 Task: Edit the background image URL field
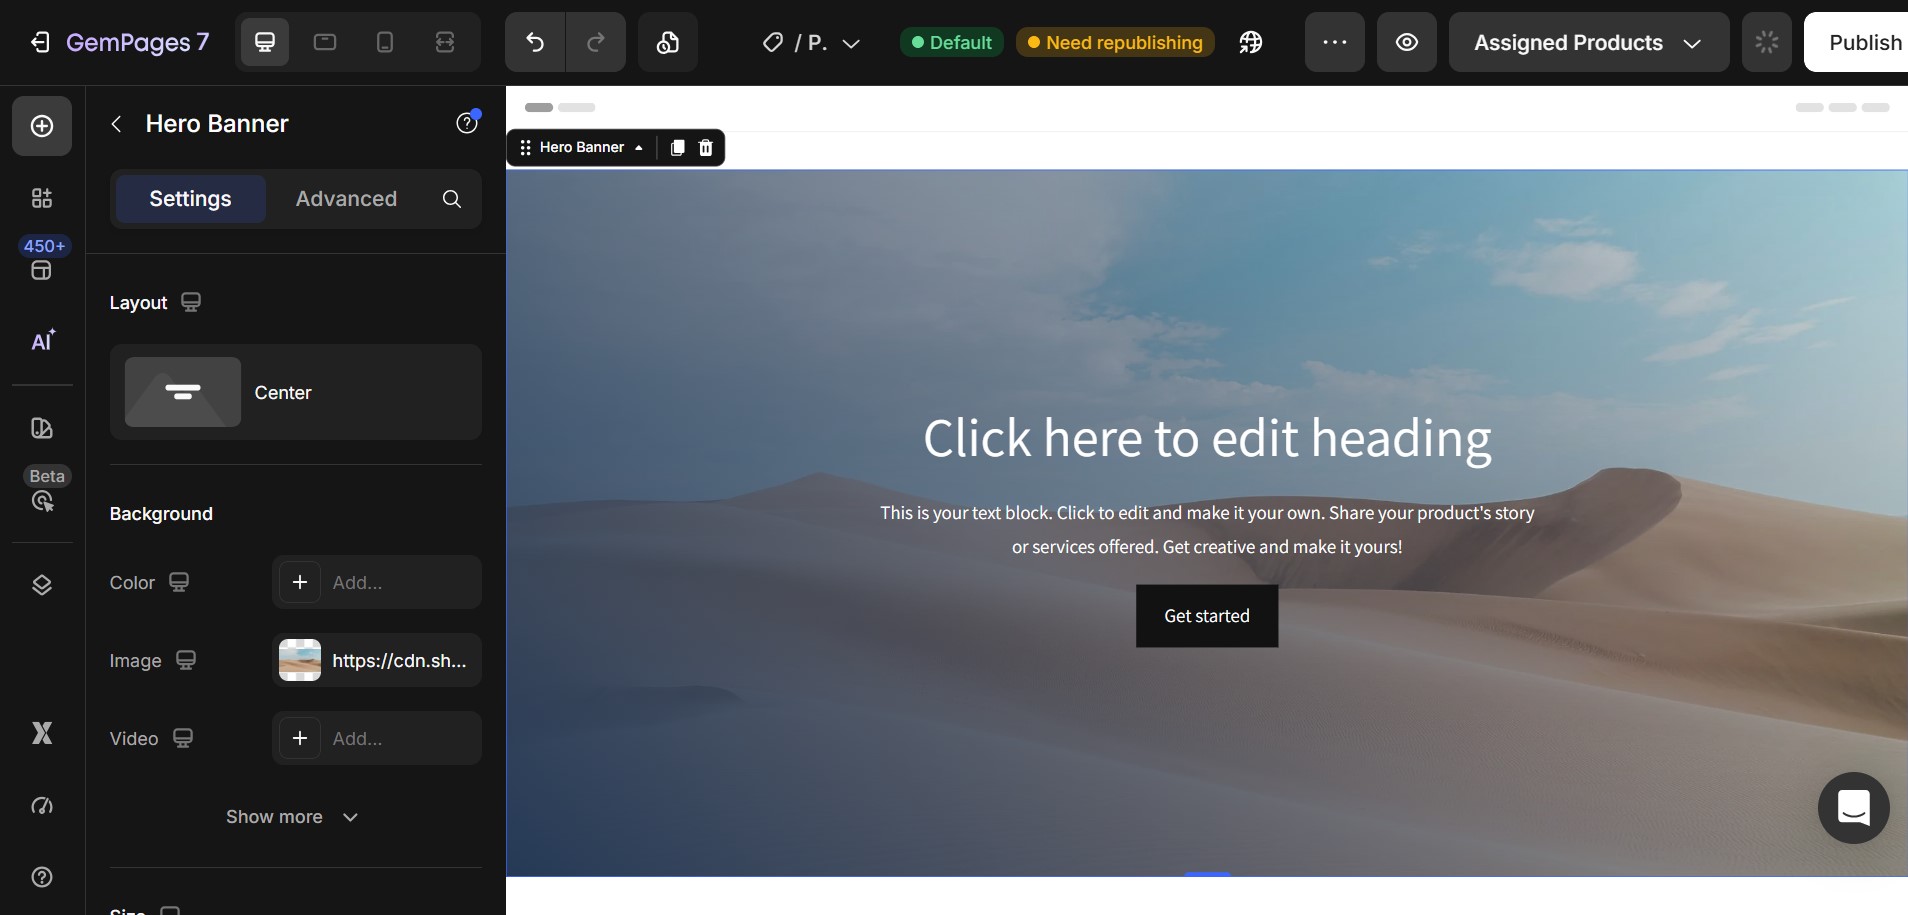tap(400, 661)
